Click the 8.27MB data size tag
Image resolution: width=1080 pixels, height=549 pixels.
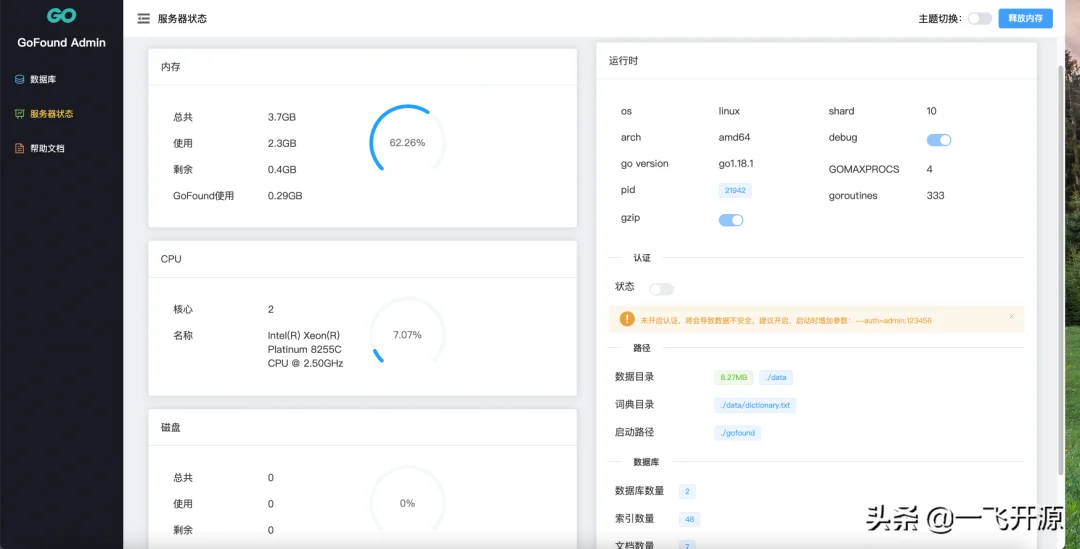click(x=733, y=377)
